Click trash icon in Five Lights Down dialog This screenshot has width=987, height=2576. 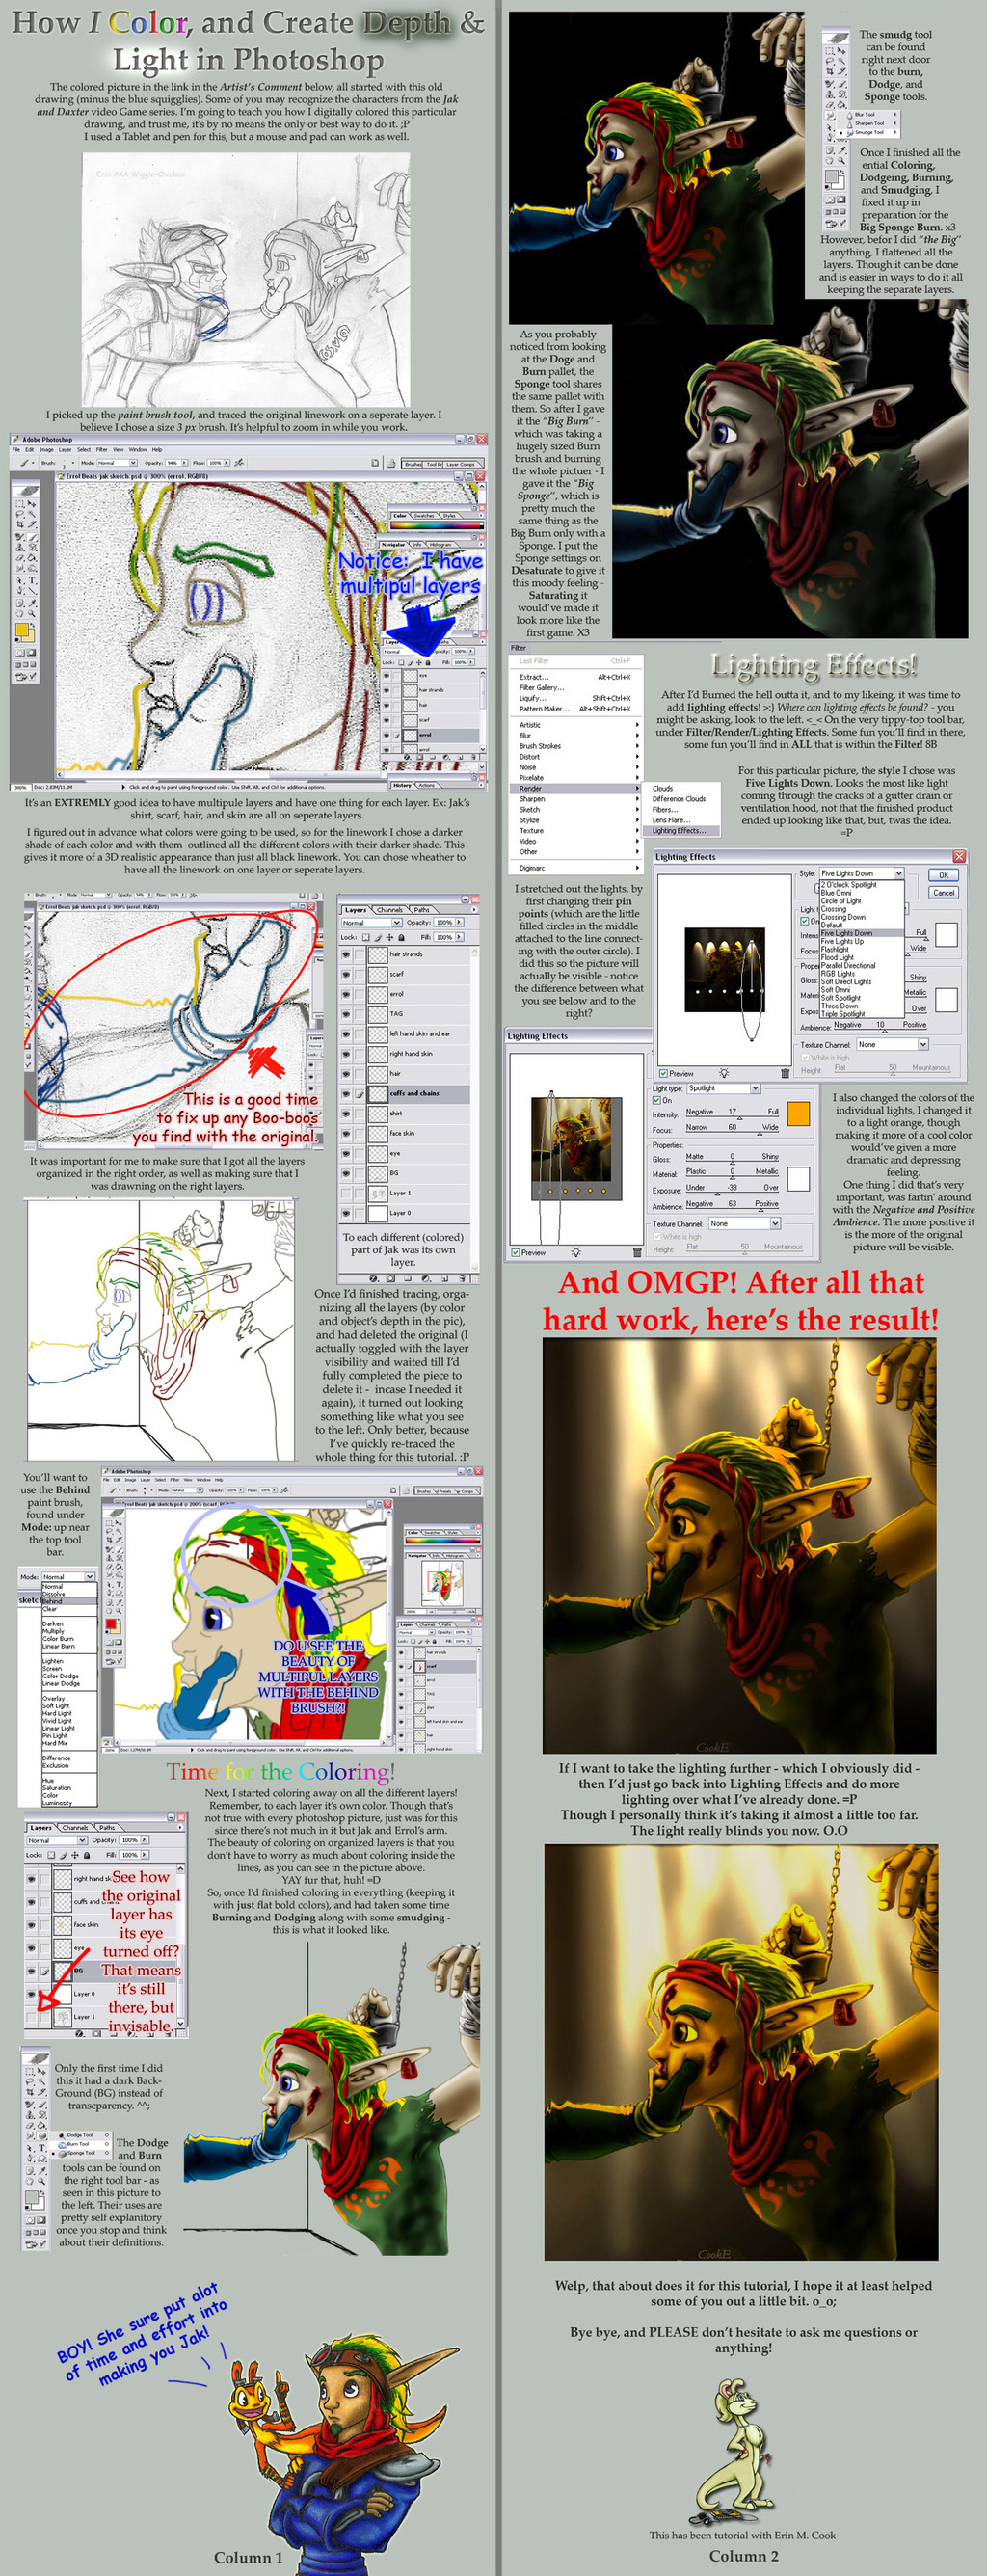coord(785,1073)
